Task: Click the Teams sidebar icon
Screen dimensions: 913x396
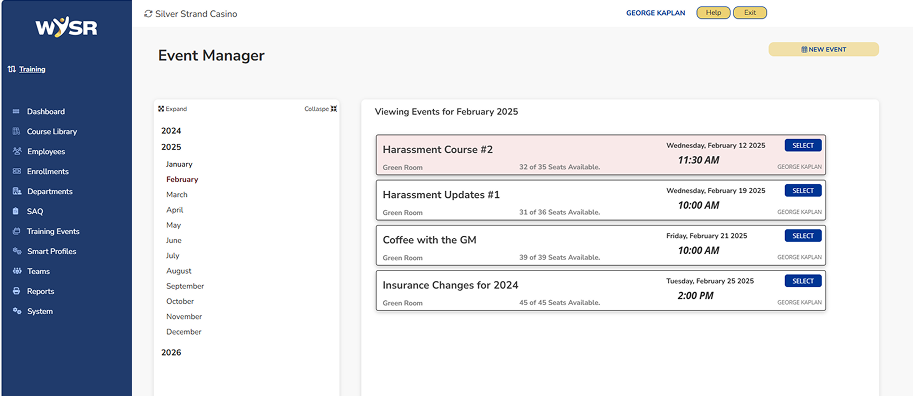Action: point(16,271)
